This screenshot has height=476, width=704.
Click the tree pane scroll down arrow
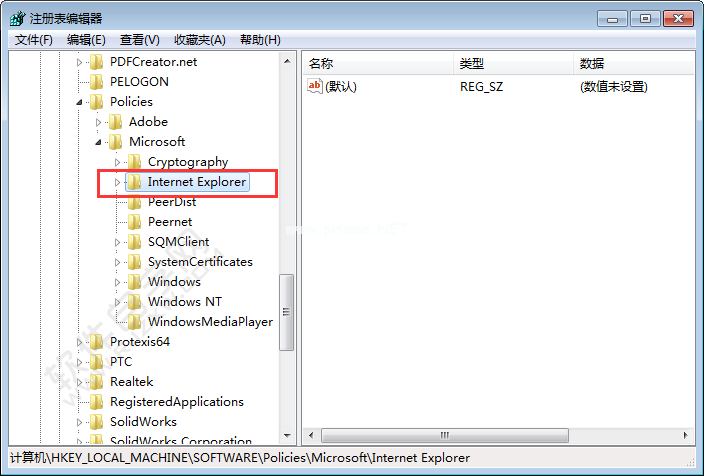pos(287,435)
